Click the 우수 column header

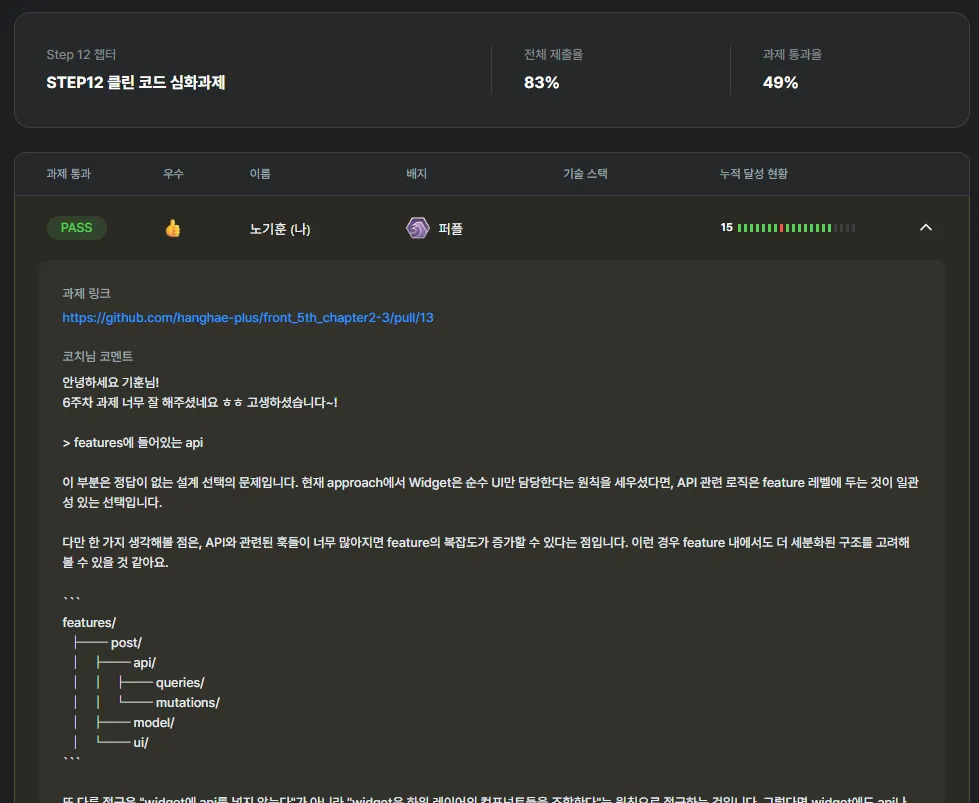pyautogui.click(x=174, y=174)
